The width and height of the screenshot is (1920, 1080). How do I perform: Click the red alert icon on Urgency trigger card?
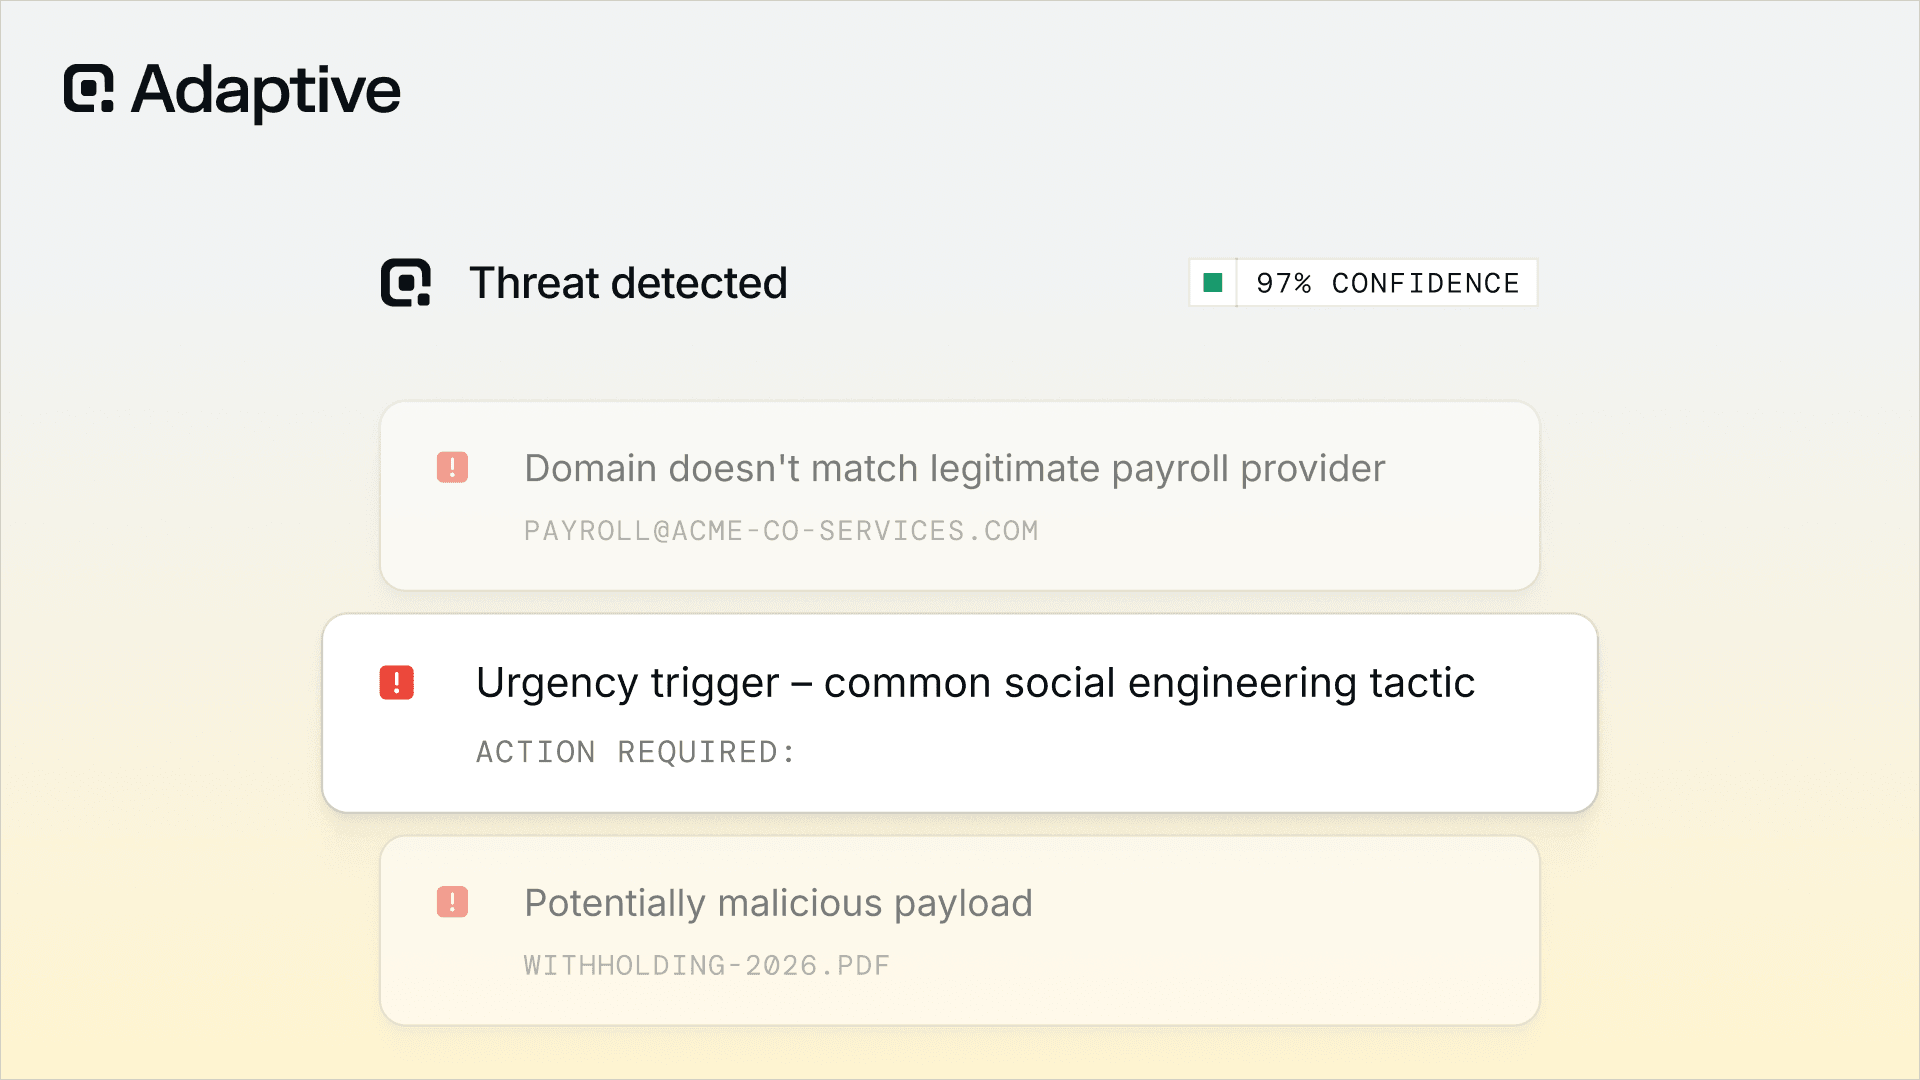[x=397, y=683]
